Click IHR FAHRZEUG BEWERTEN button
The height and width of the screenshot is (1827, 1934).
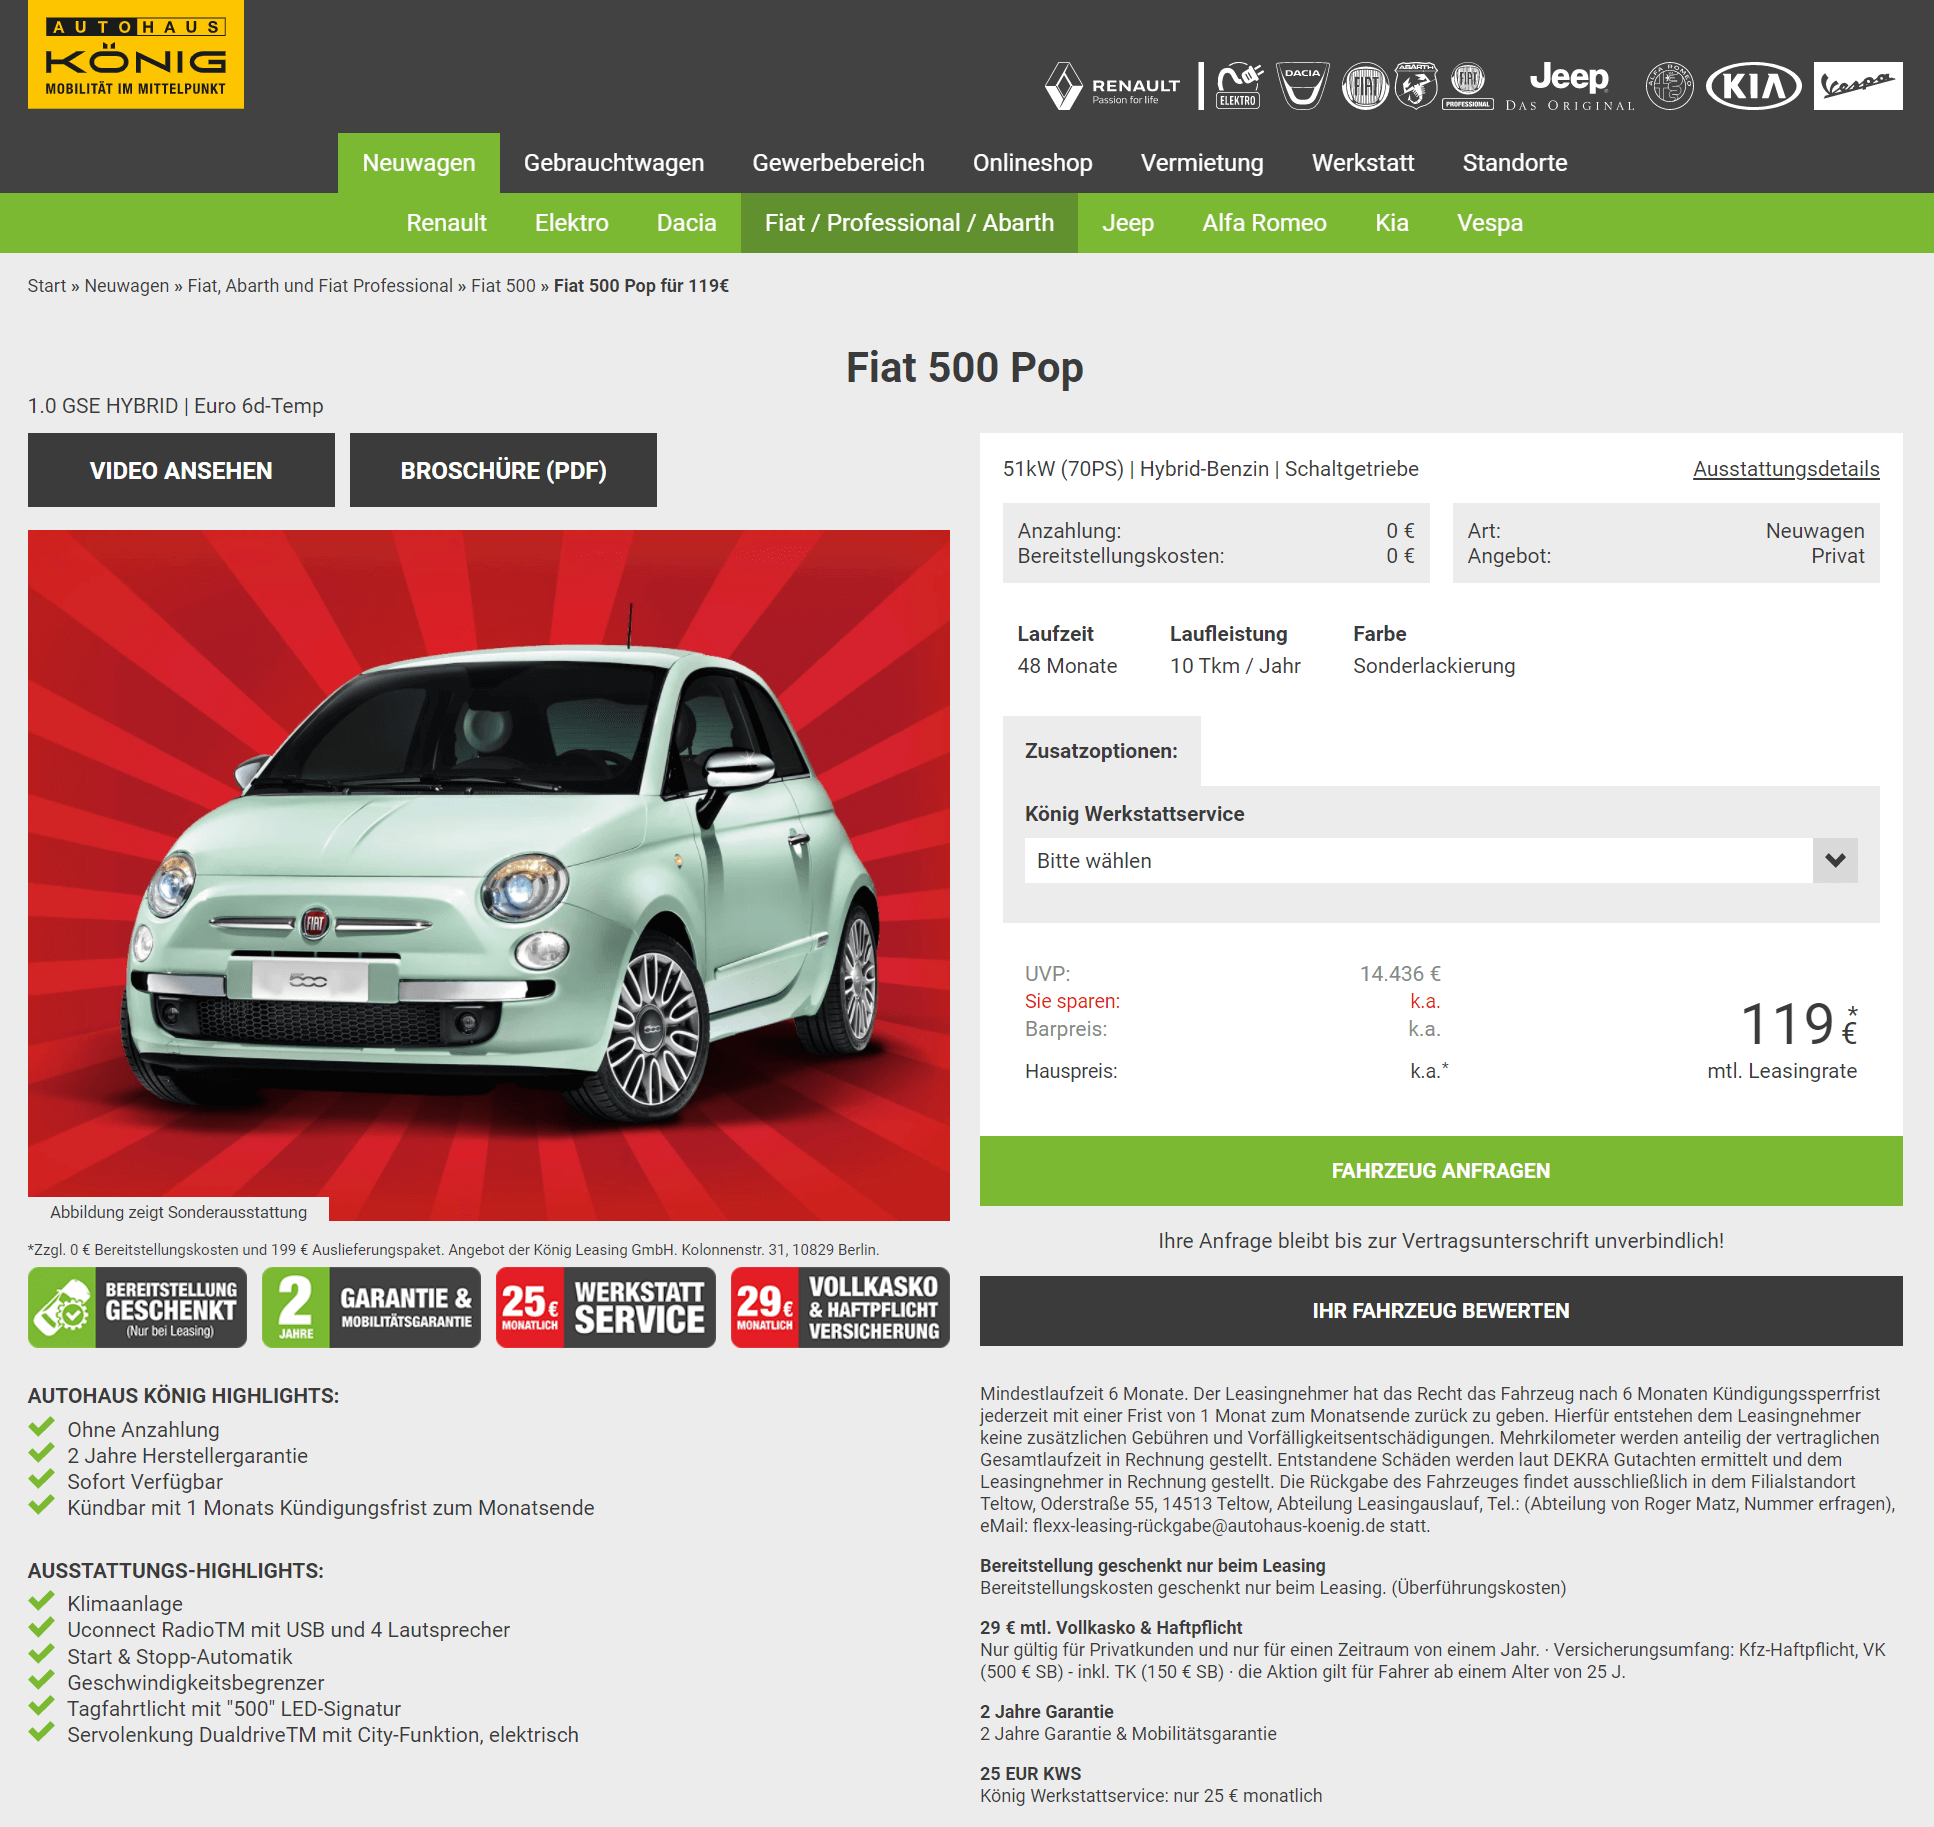pos(1441,1311)
